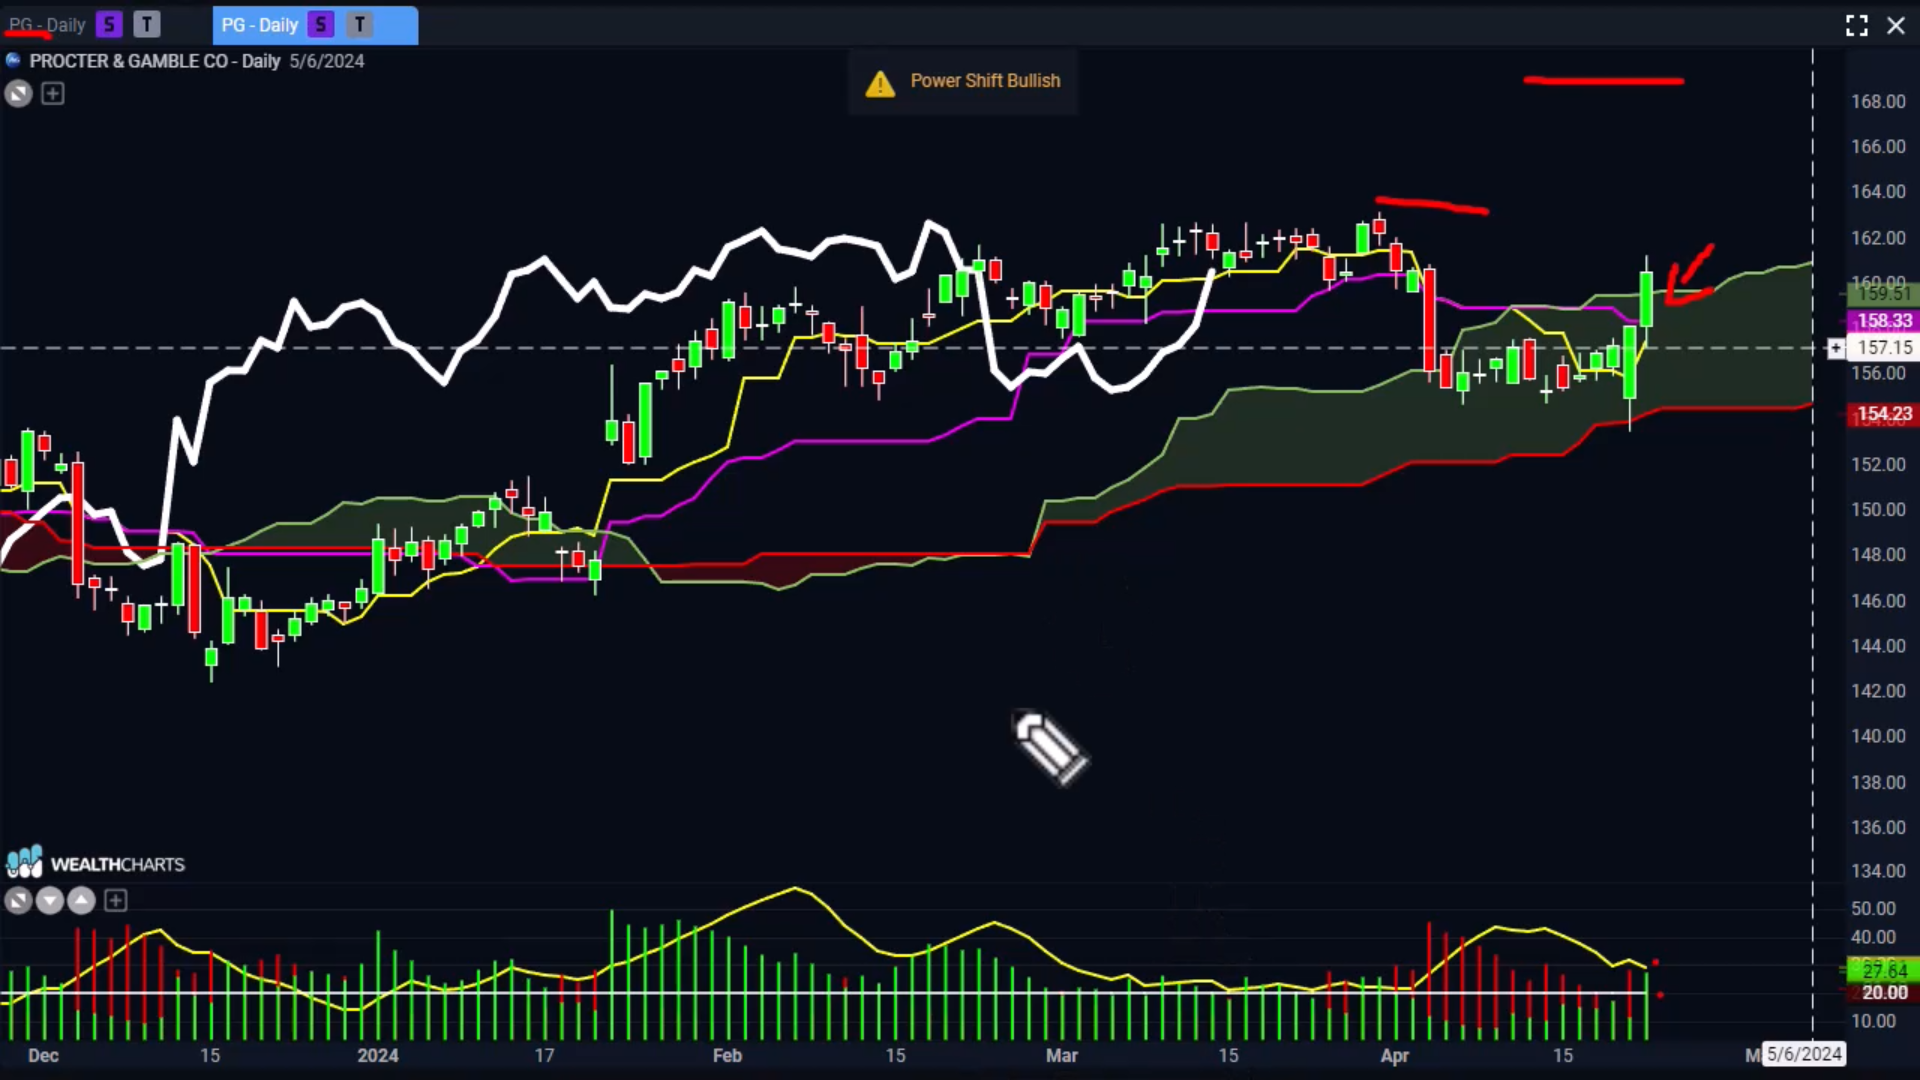Move the indicator pane down
1920x1080 pixels.
50,901
